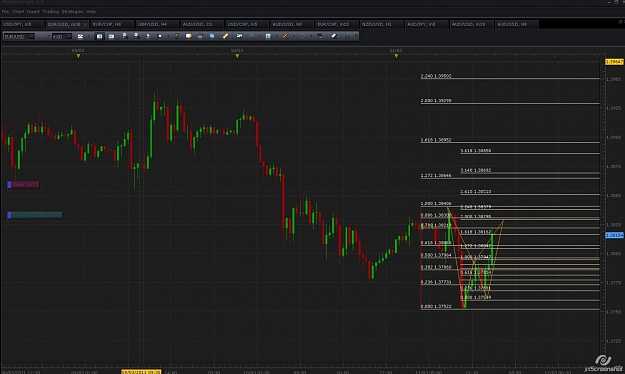Close the EUR/USD, m30 chart tab
625x374 pixels.
(85, 25)
